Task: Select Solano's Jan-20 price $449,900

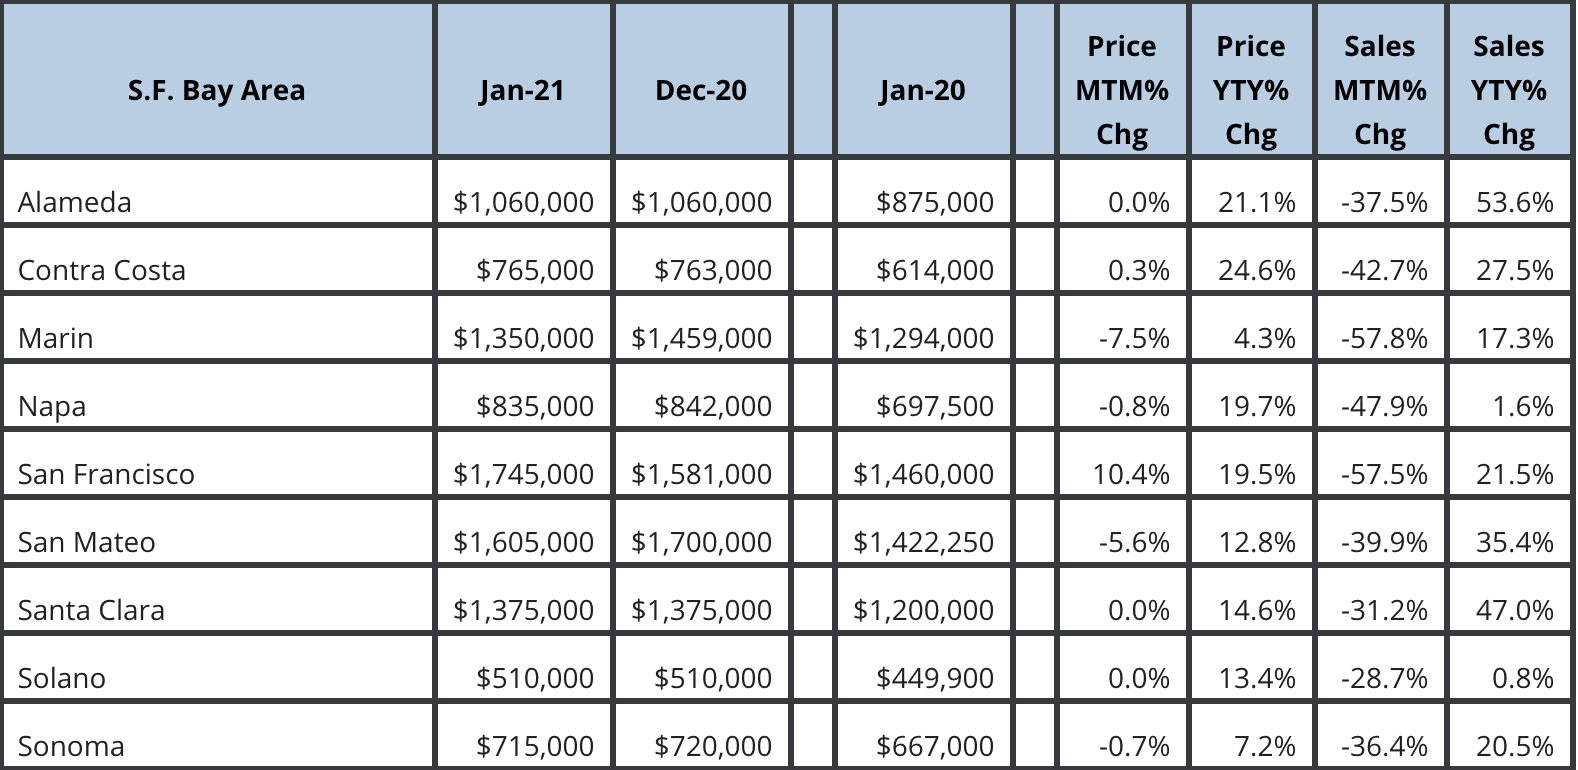Action: click(x=934, y=678)
